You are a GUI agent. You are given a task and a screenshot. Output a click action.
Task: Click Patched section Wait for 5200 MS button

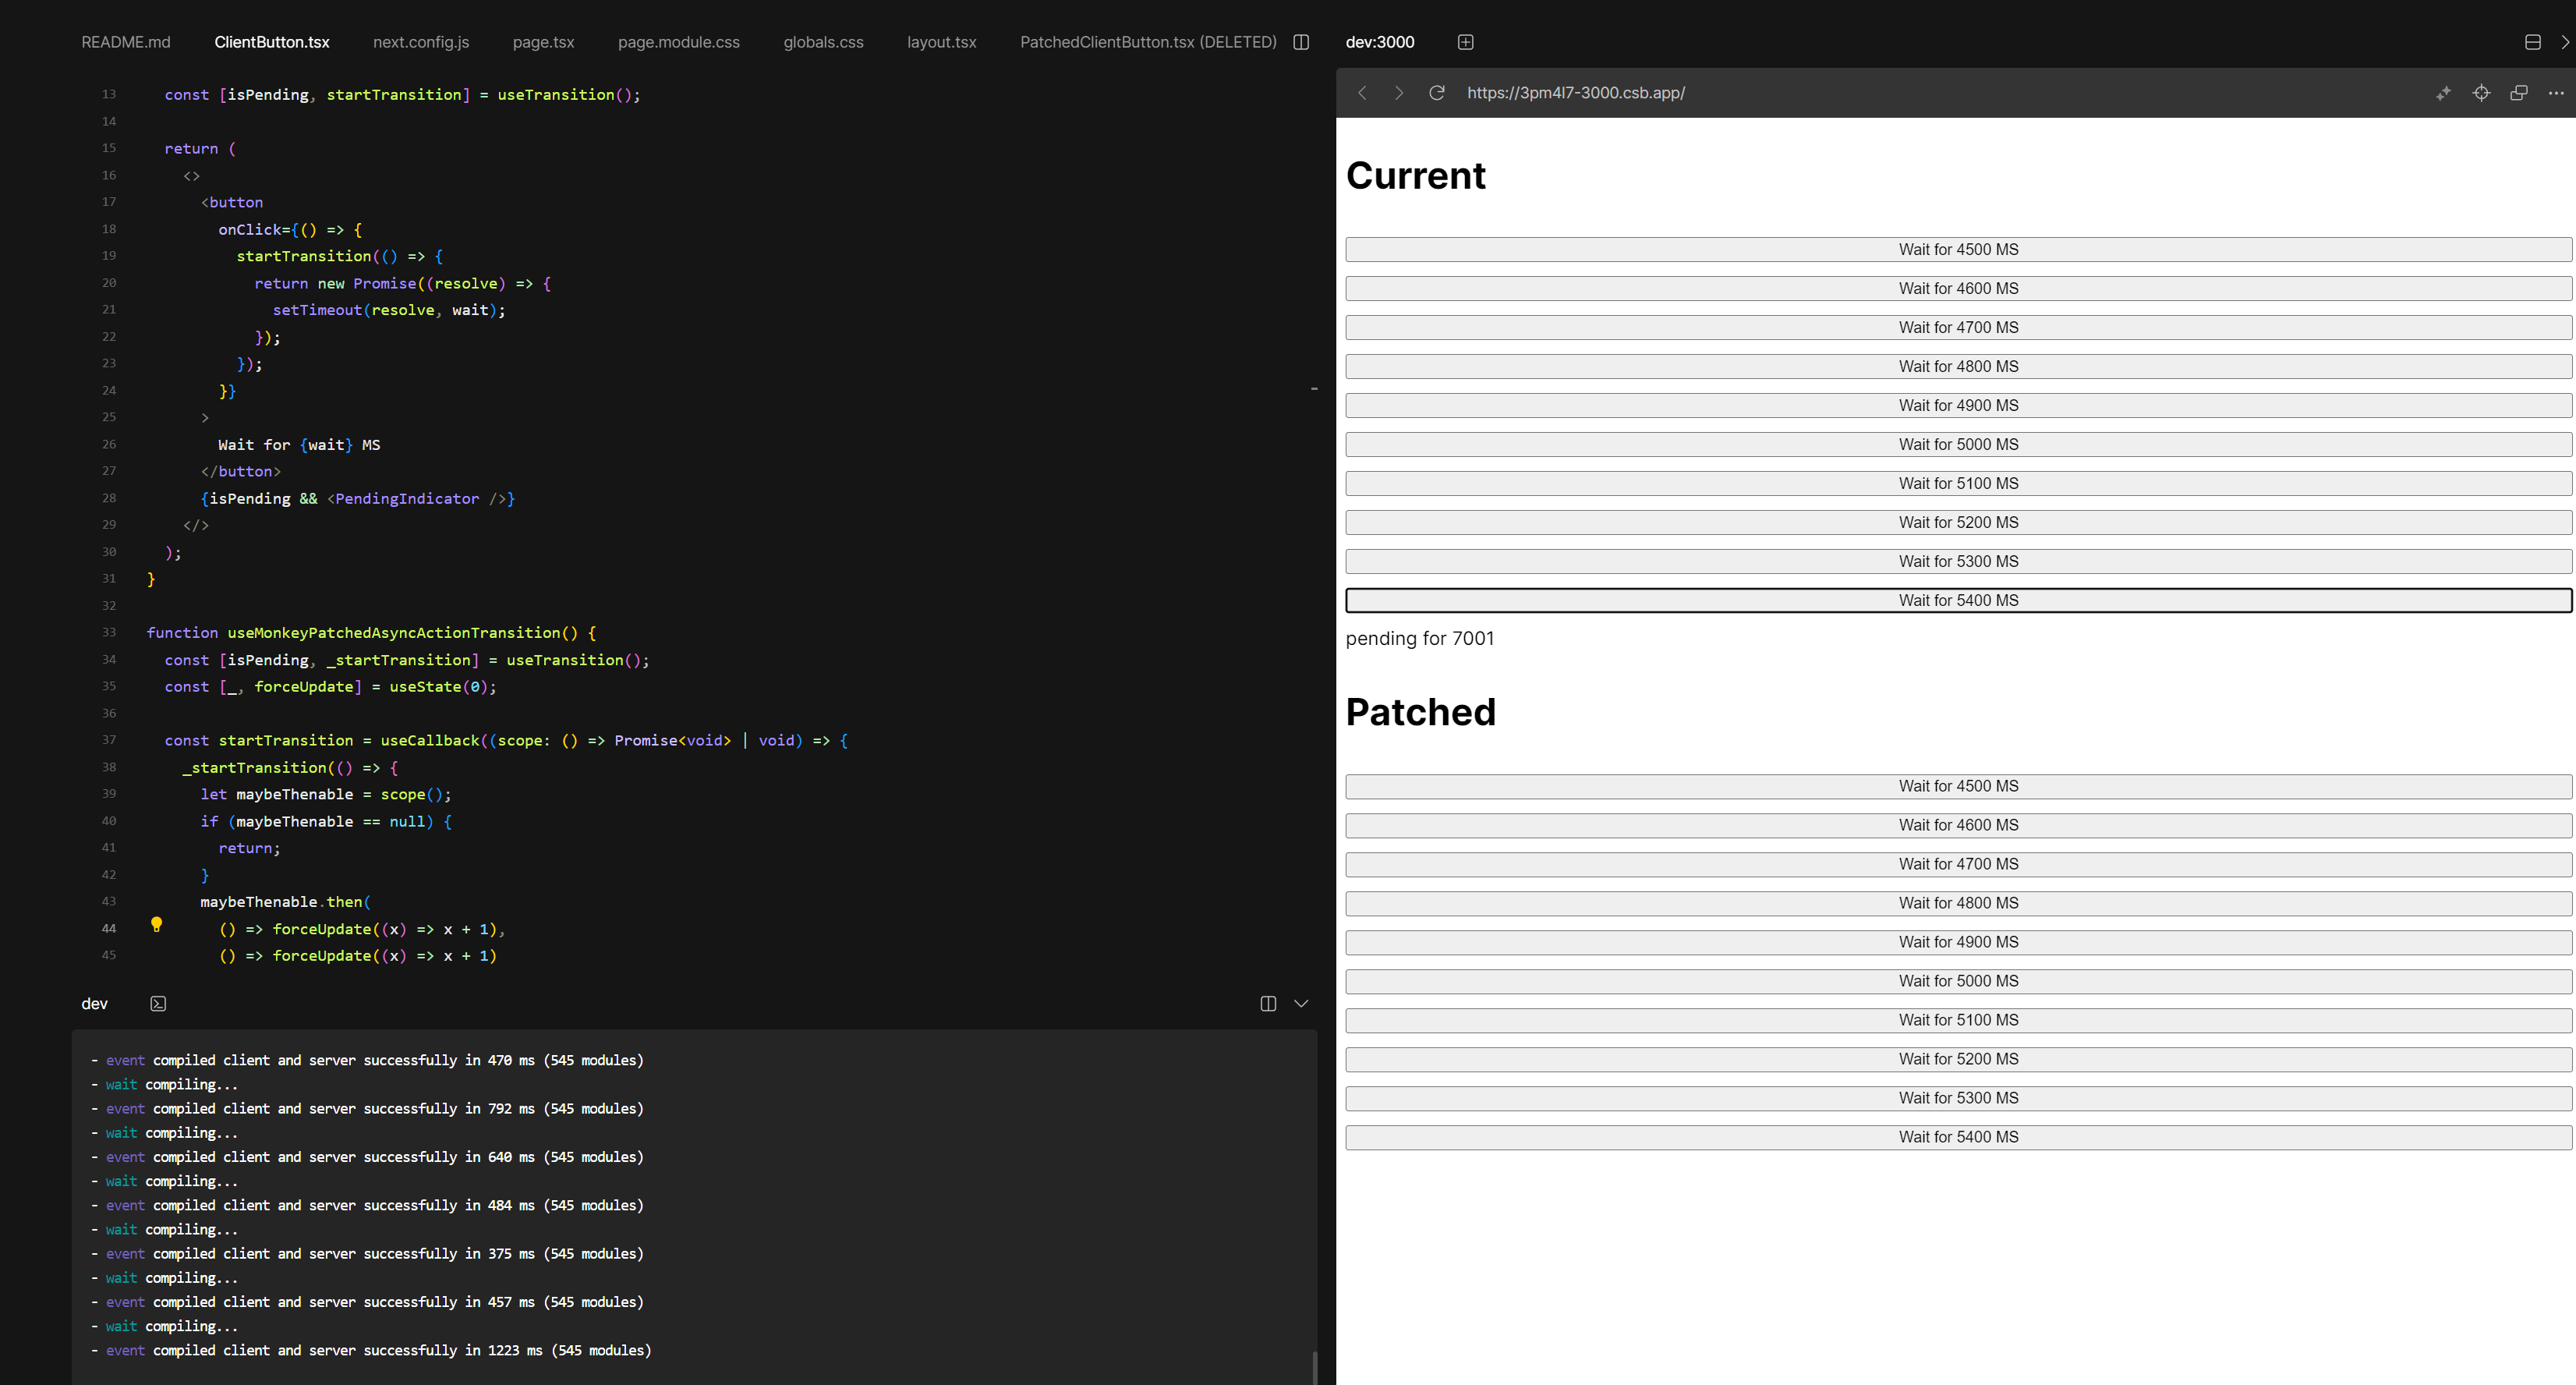tap(1958, 1059)
